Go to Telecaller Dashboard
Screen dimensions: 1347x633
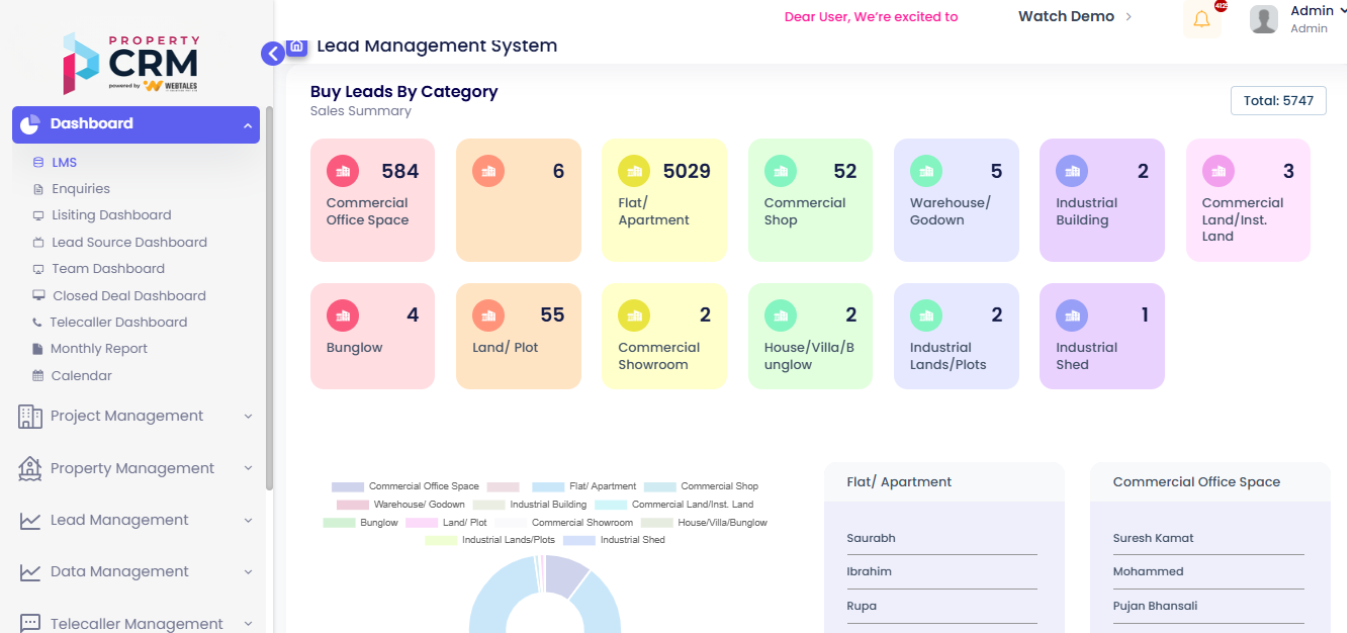(118, 322)
